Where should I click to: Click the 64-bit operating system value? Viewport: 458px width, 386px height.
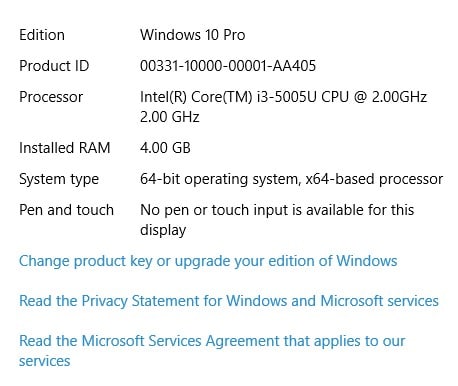point(291,179)
